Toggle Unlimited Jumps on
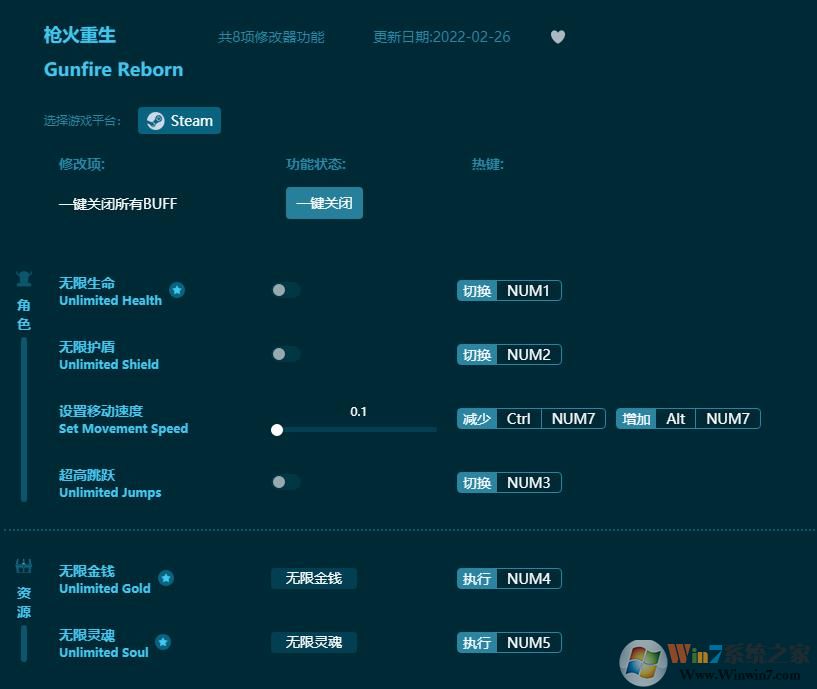817x689 pixels. coord(285,482)
